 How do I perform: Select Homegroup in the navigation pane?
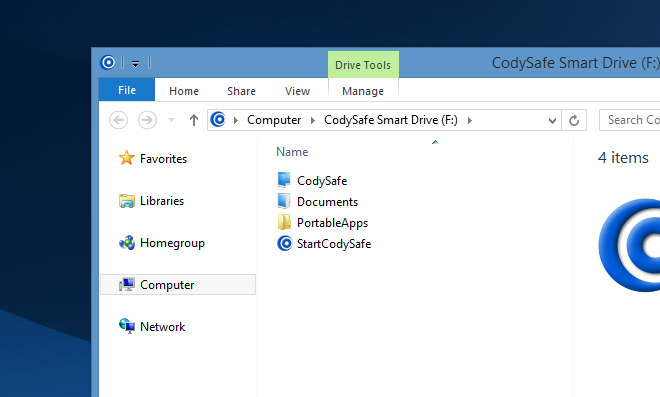coord(172,243)
